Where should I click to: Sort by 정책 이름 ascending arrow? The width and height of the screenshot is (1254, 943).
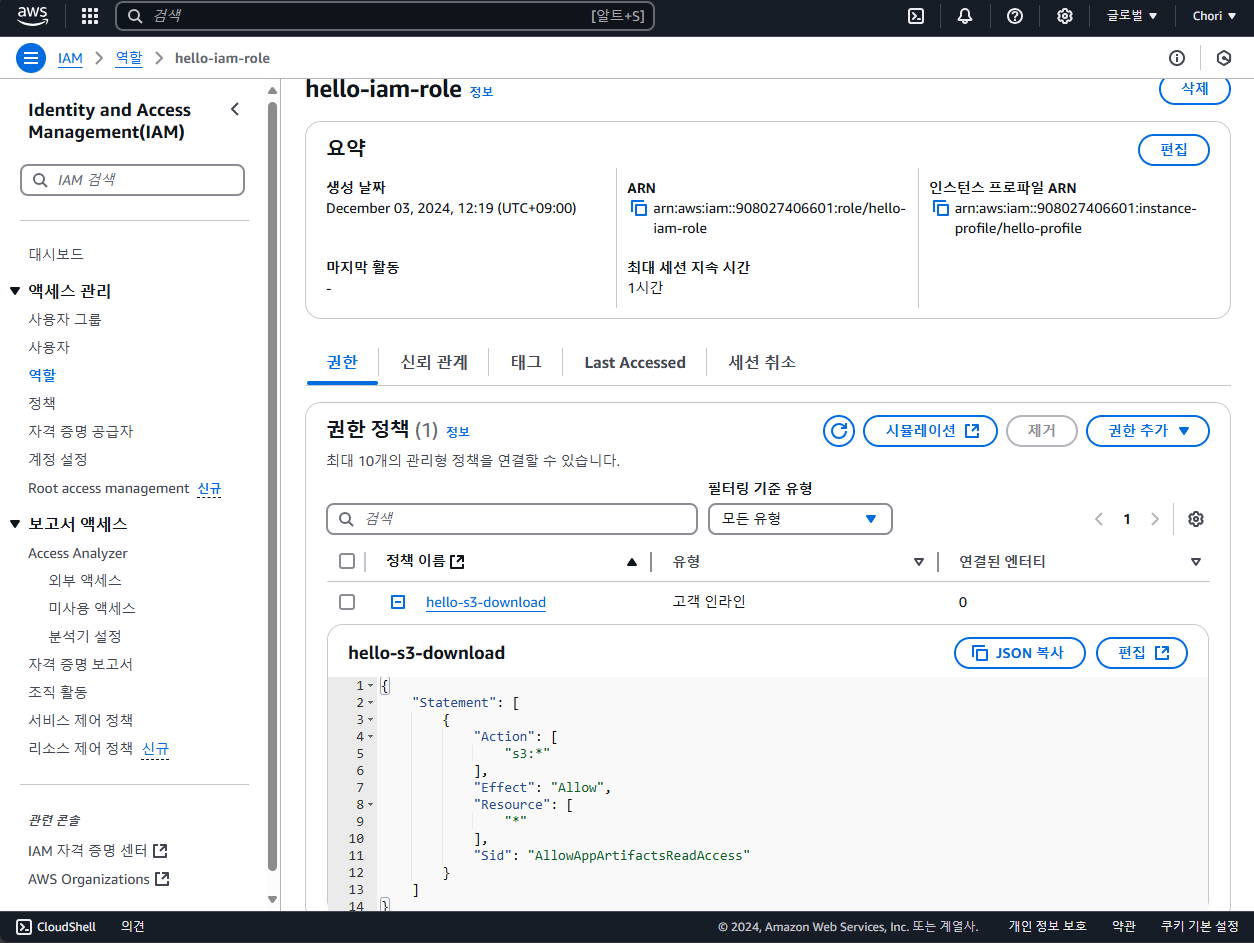pyautogui.click(x=631, y=562)
